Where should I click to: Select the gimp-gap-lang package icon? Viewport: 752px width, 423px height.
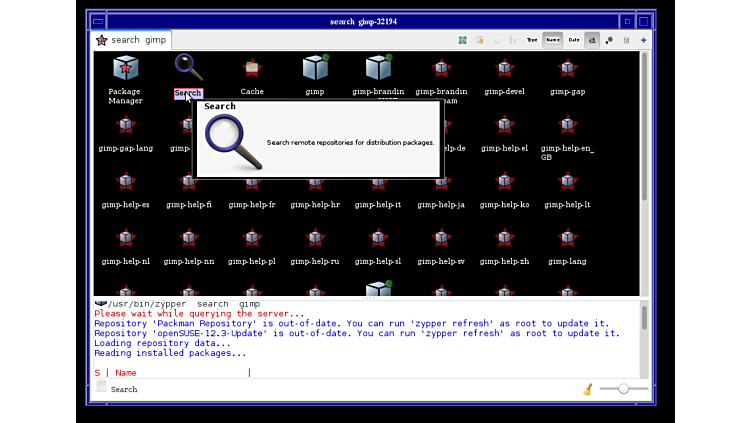pyautogui.click(x=126, y=125)
